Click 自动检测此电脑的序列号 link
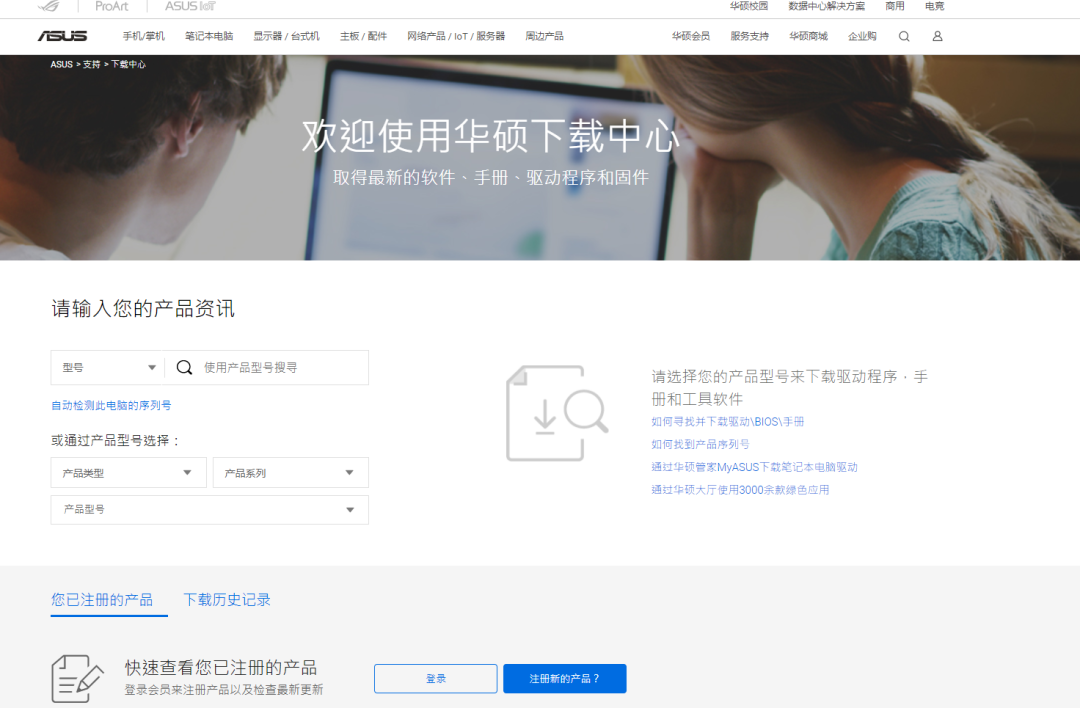1080x708 pixels. pos(111,406)
